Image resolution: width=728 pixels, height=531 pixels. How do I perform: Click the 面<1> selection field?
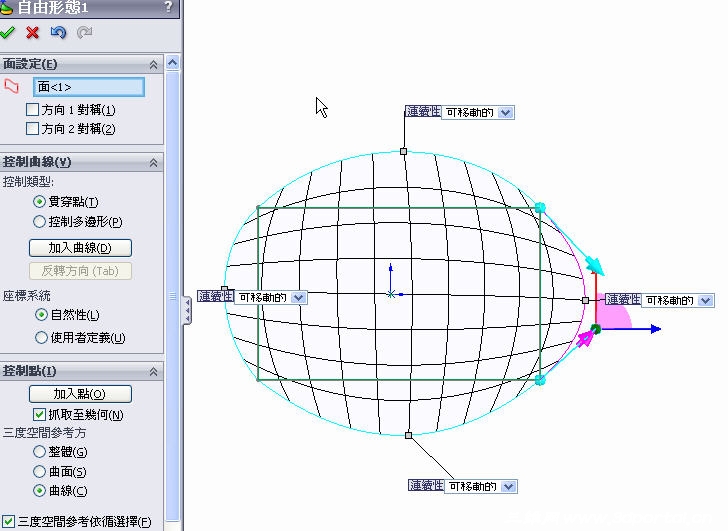click(89, 87)
